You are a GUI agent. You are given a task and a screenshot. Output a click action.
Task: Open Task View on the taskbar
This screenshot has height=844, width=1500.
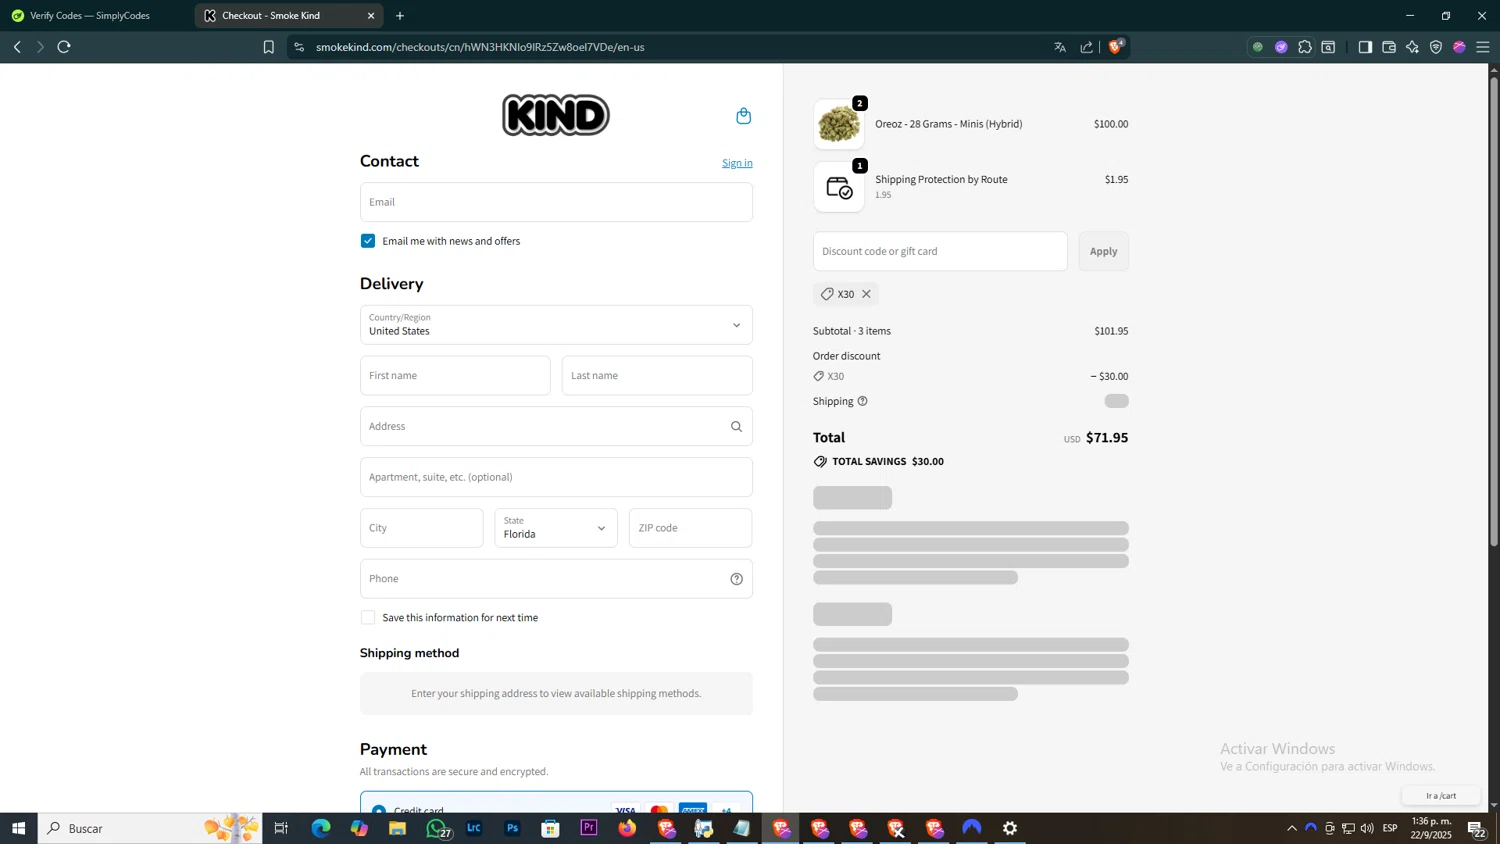281,828
